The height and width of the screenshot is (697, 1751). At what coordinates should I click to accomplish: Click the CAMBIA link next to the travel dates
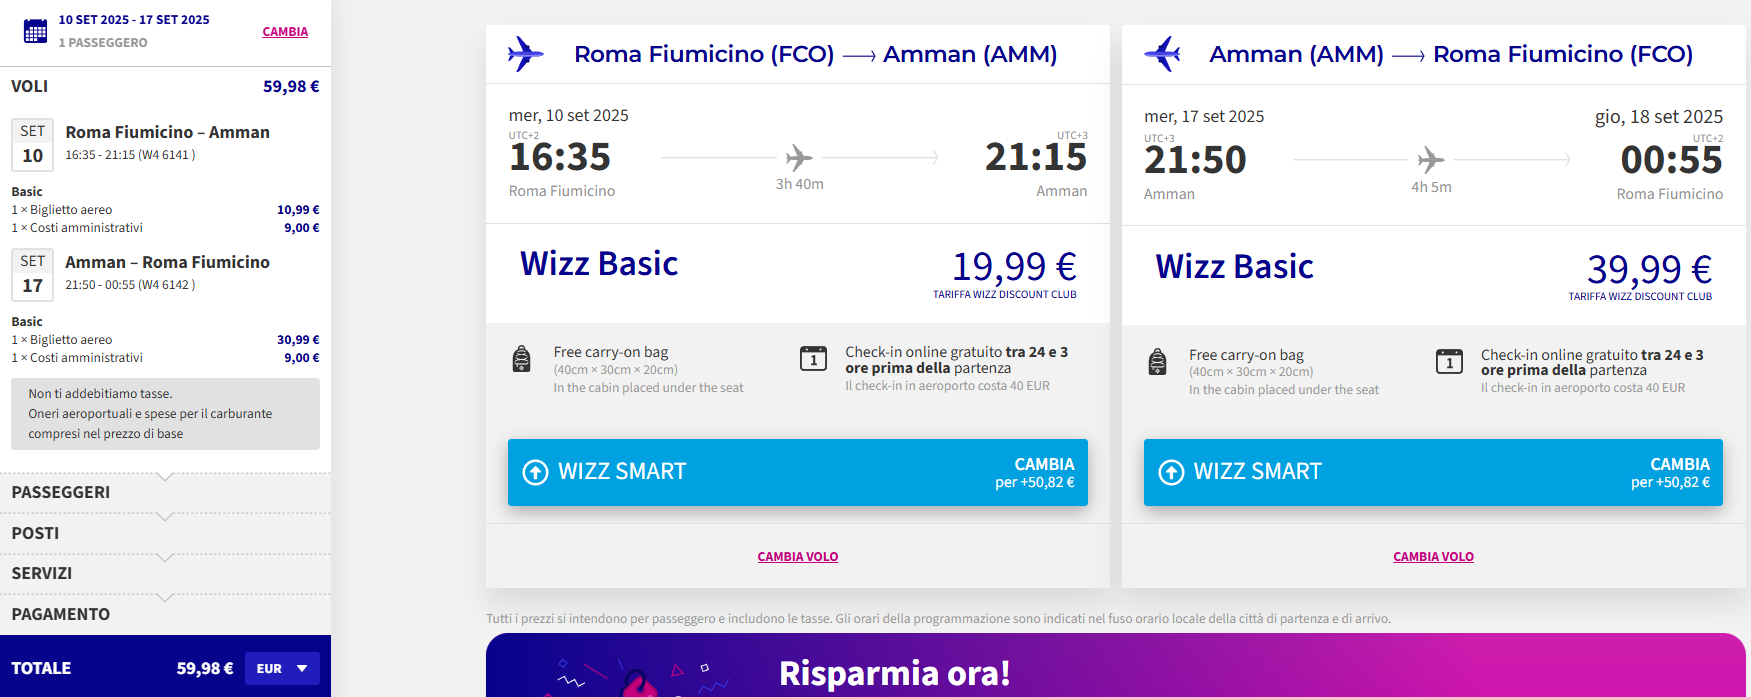(x=285, y=32)
